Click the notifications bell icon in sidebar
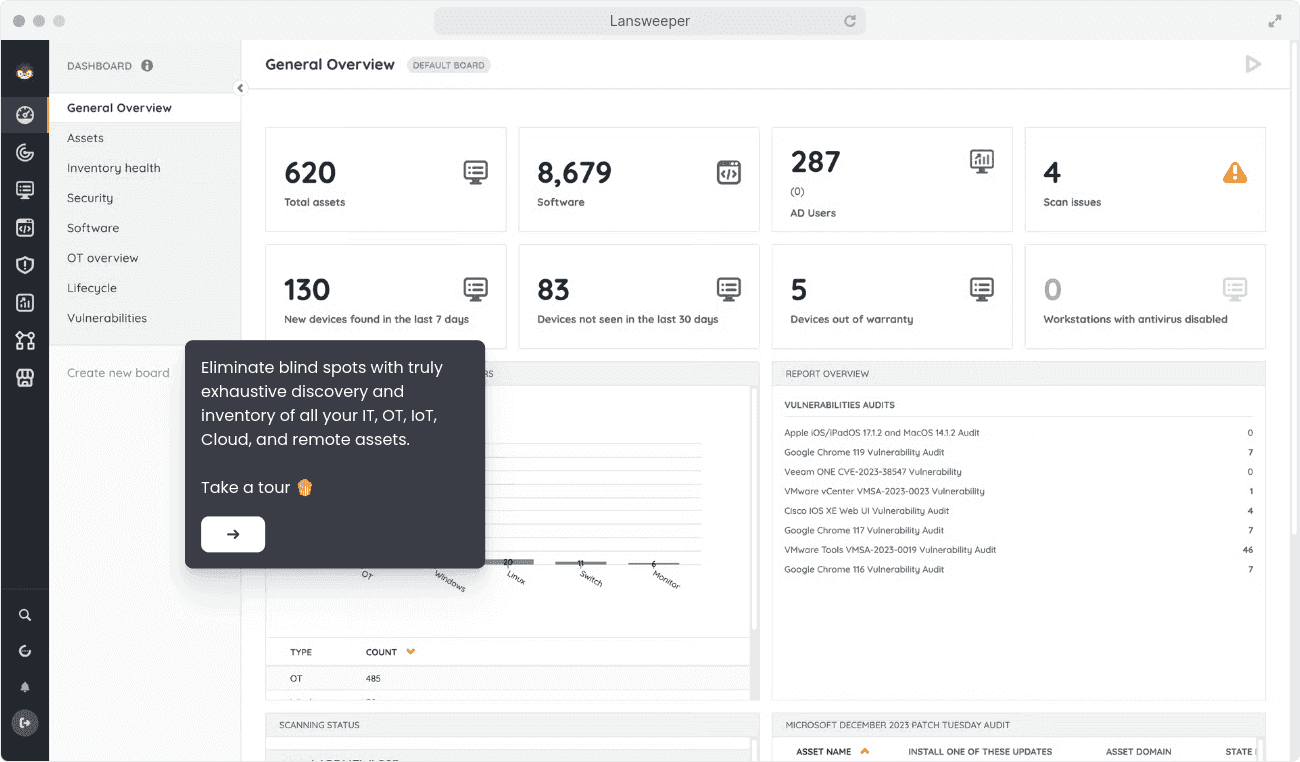Screen dimensions: 1300x762 [25, 687]
